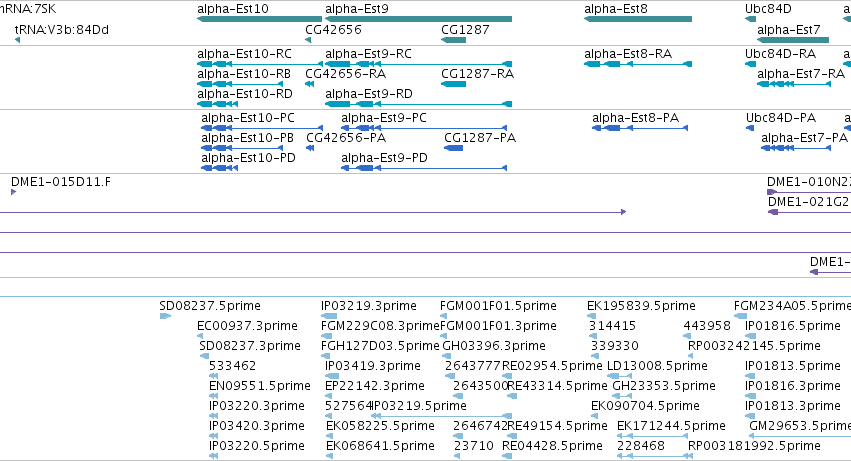
Task: Click EST IP03420.3prime
Action: 257,426
